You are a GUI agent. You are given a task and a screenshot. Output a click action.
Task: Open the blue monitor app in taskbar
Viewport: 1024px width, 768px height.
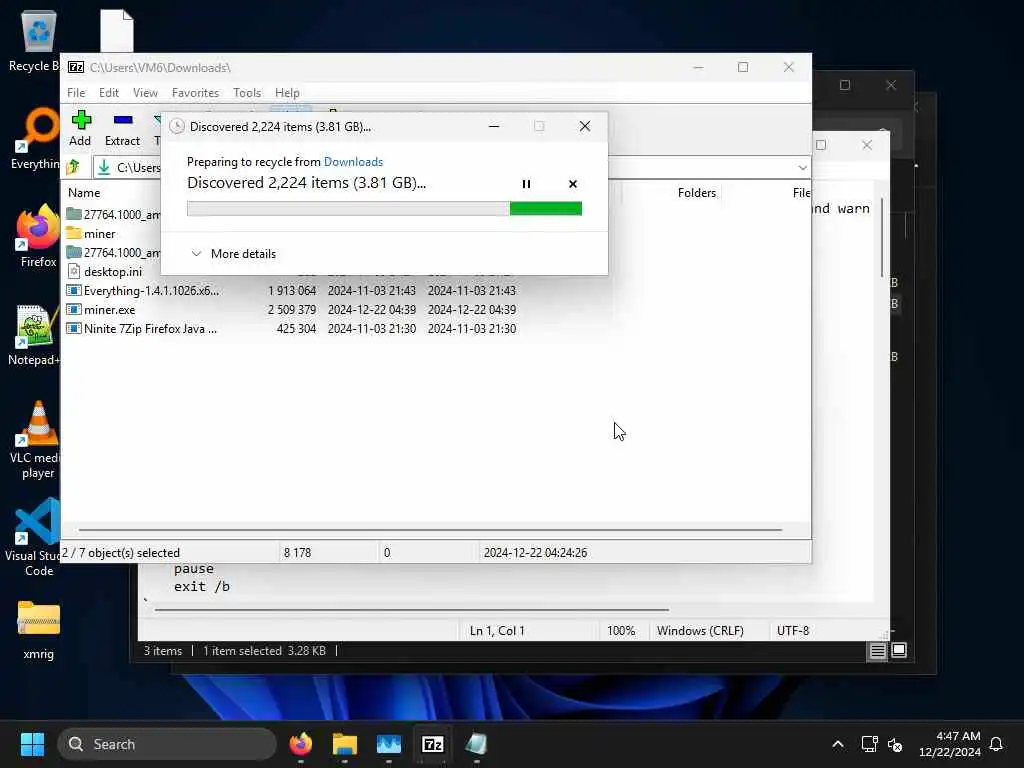click(389, 744)
